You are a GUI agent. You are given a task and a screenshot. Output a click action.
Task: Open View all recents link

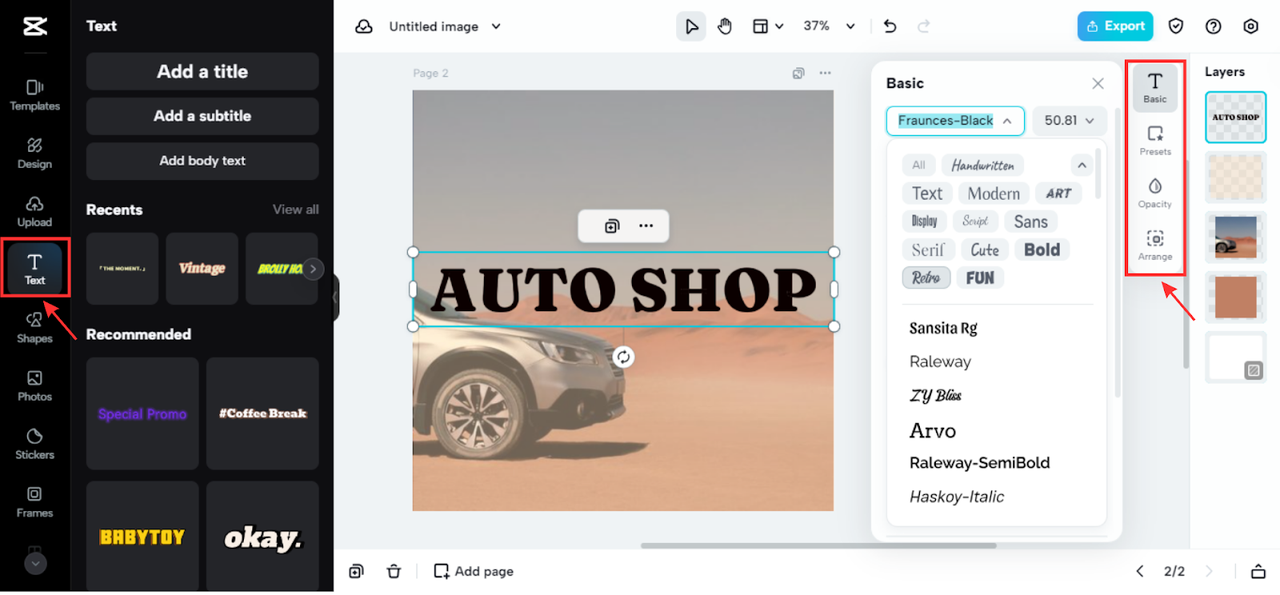coord(296,209)
